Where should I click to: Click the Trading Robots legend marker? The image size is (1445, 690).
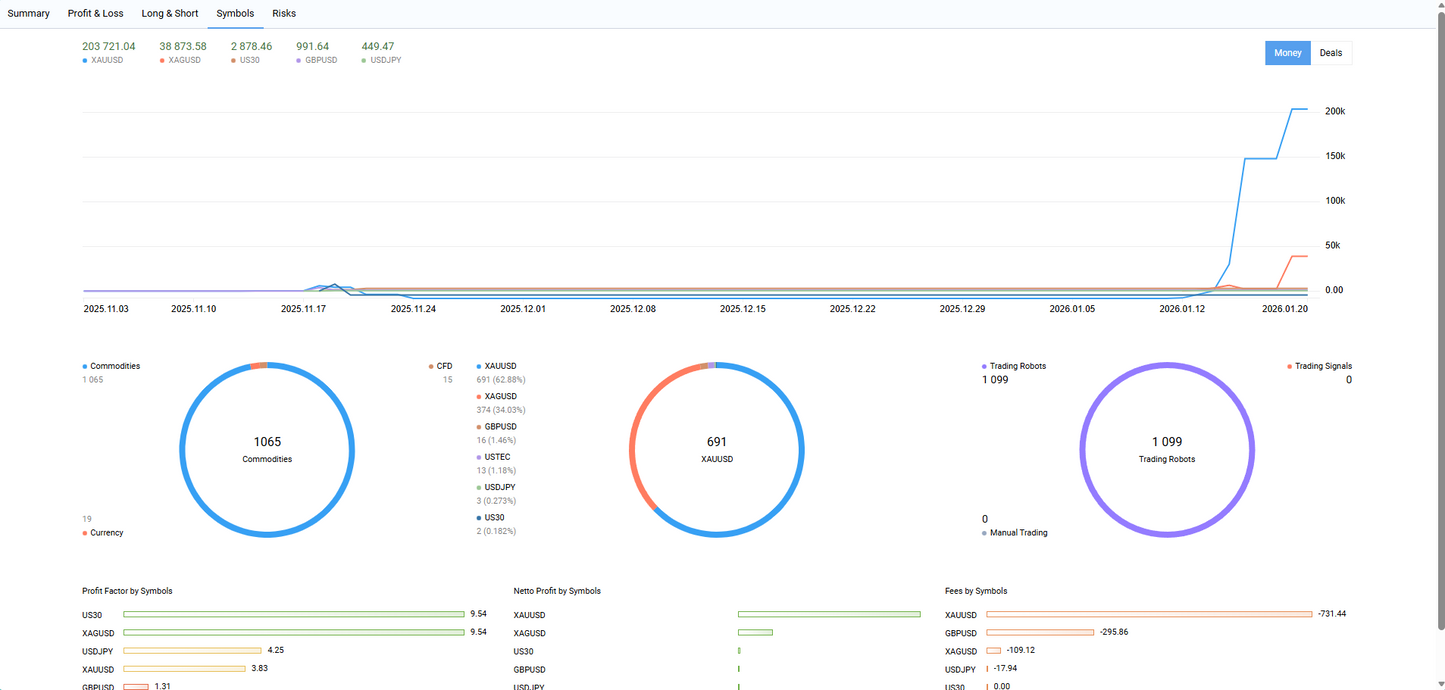[x=985, y=366]
